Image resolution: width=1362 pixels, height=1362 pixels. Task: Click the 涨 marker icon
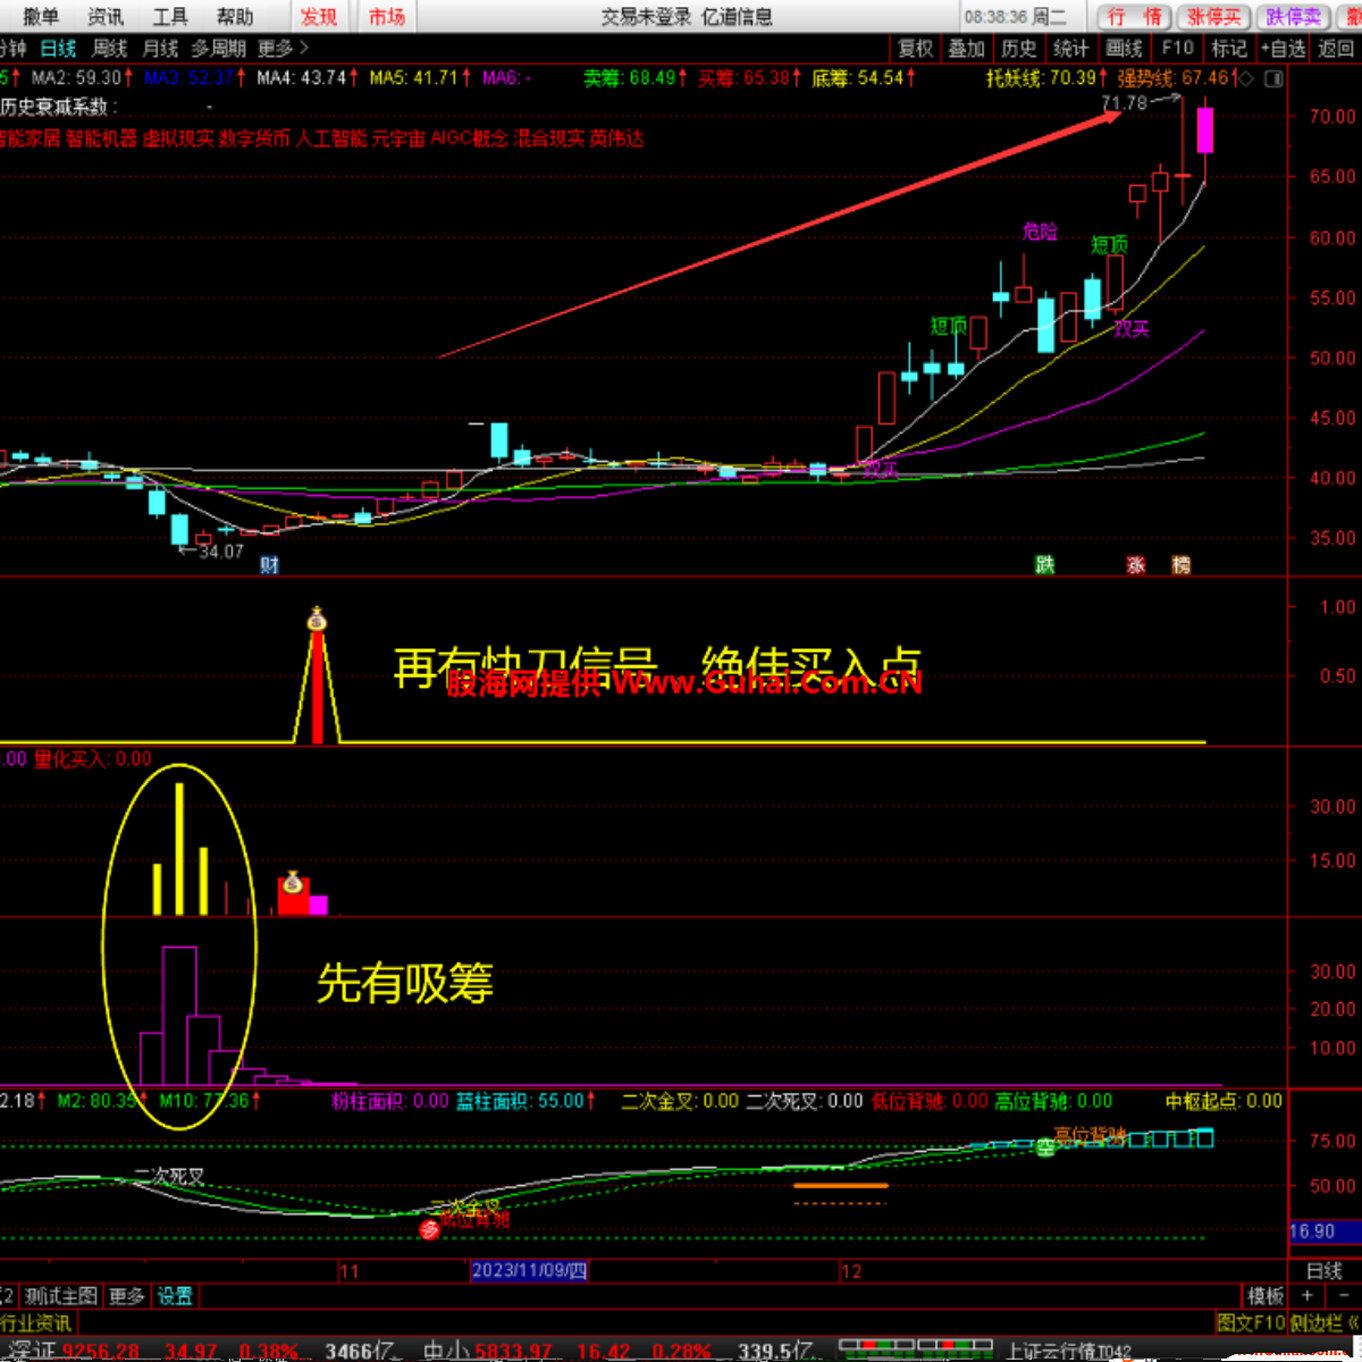[x=1136, y=565]
